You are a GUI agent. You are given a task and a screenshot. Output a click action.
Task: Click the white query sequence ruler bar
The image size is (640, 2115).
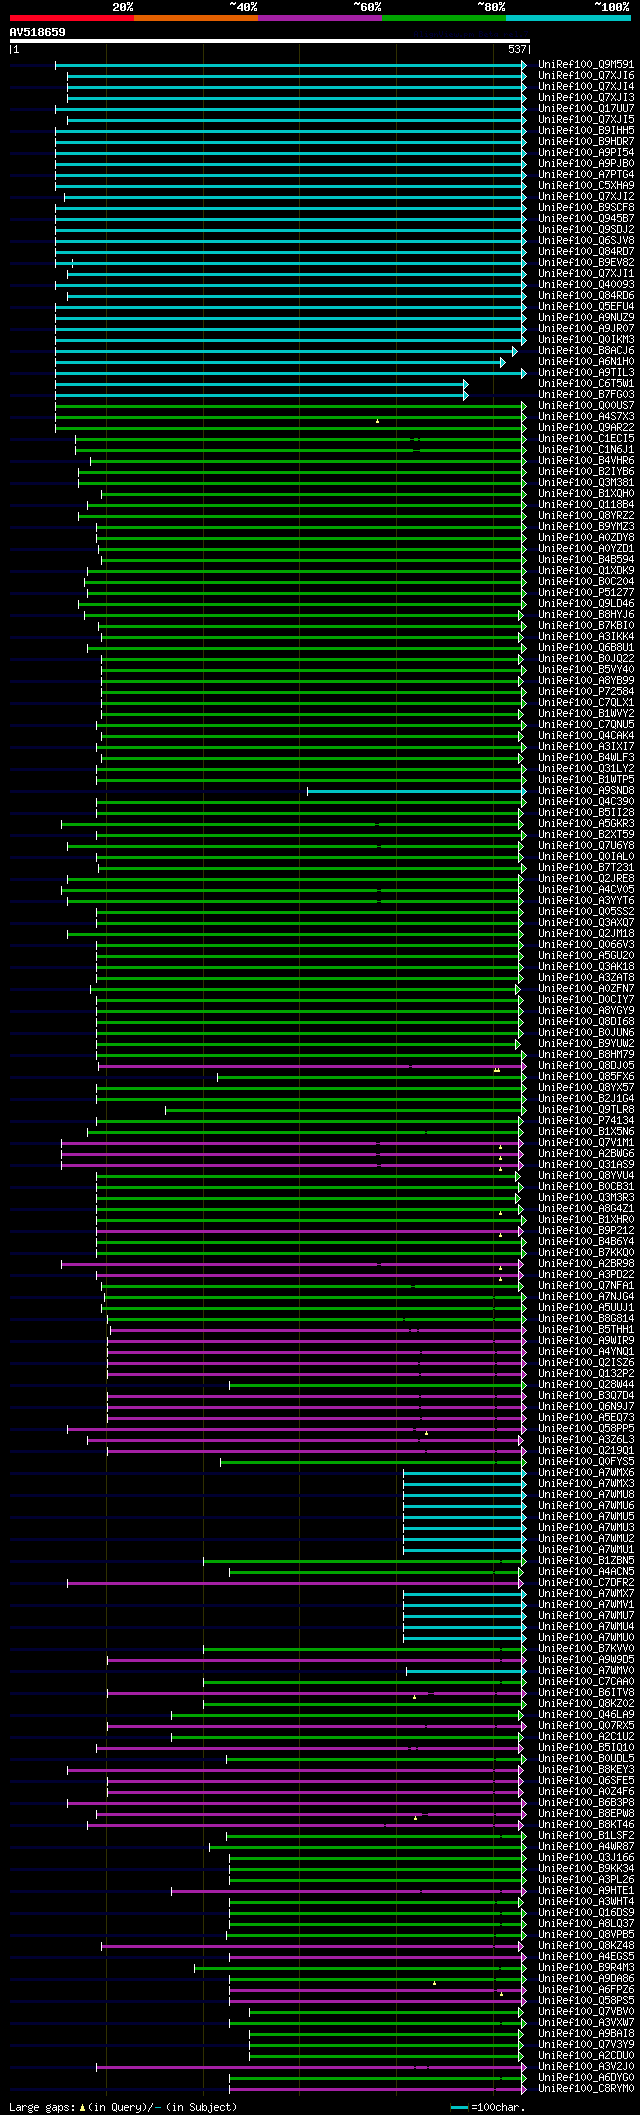pos(269,41)
